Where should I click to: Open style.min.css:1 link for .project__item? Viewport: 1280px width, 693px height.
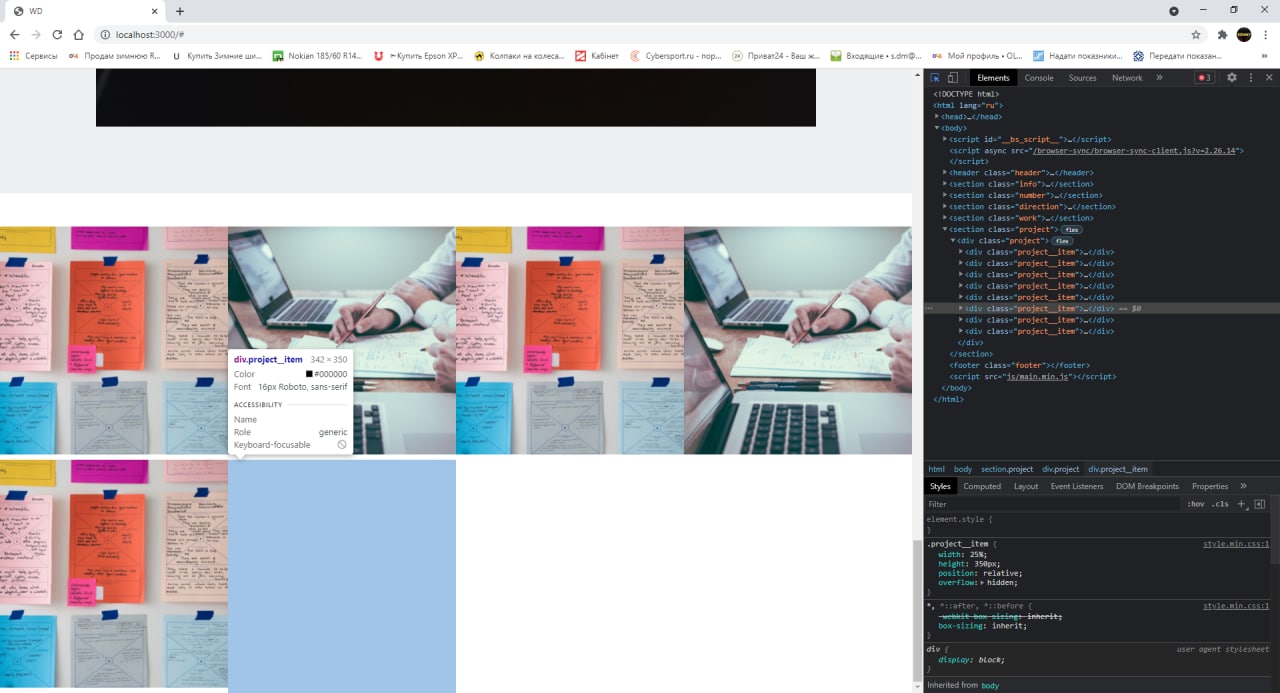coord(1235,544)
